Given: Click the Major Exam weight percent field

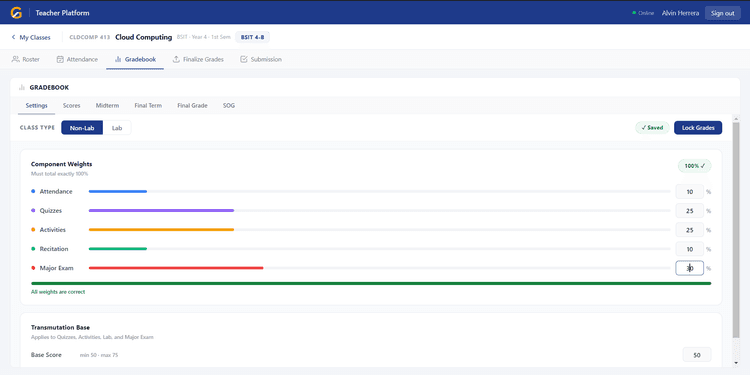Looking at the screenshot, I should click(x=689, y=268).
